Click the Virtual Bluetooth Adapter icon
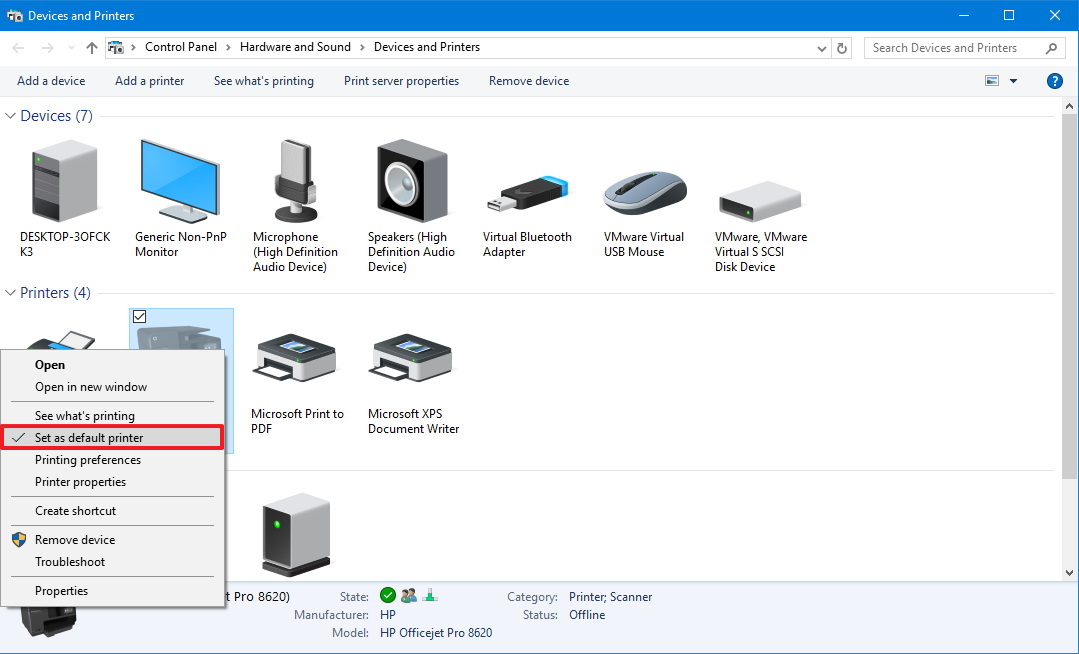The image size is (1079, 654). coord(526,190)
